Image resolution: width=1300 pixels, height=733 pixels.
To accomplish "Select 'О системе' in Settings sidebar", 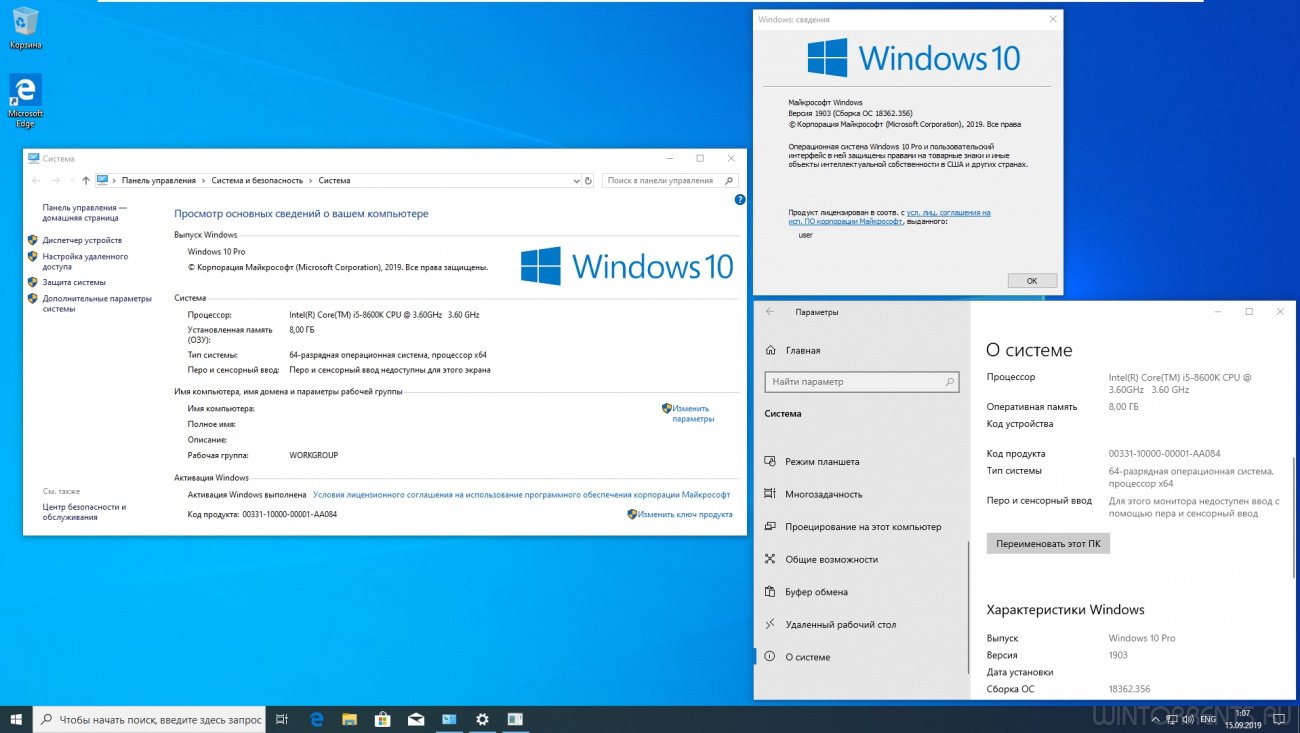I will tap(807, 657).
